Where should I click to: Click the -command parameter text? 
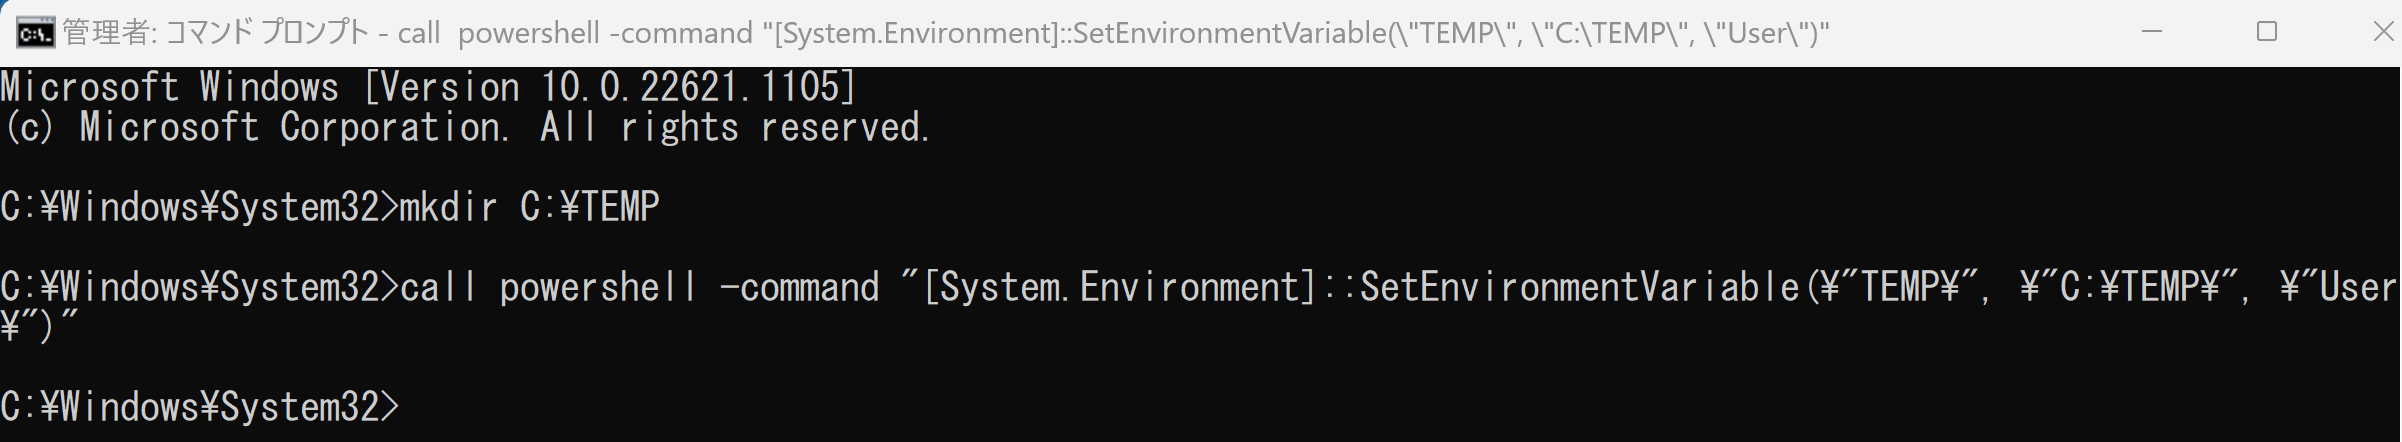(799, 287)
